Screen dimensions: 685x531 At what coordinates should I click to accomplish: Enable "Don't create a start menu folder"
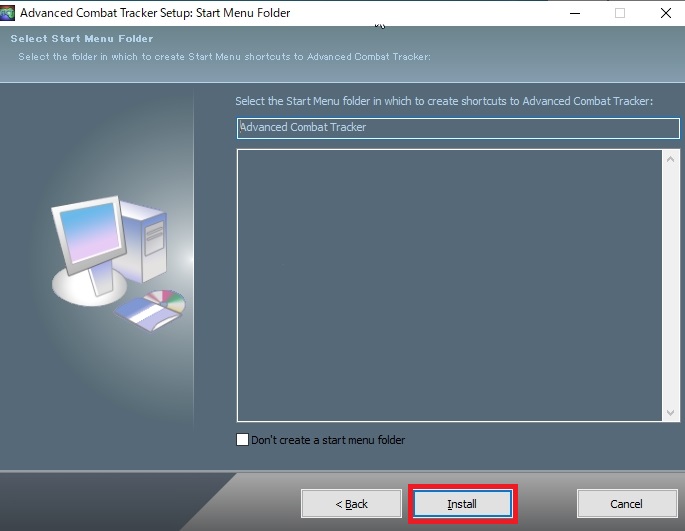(242, 440)
